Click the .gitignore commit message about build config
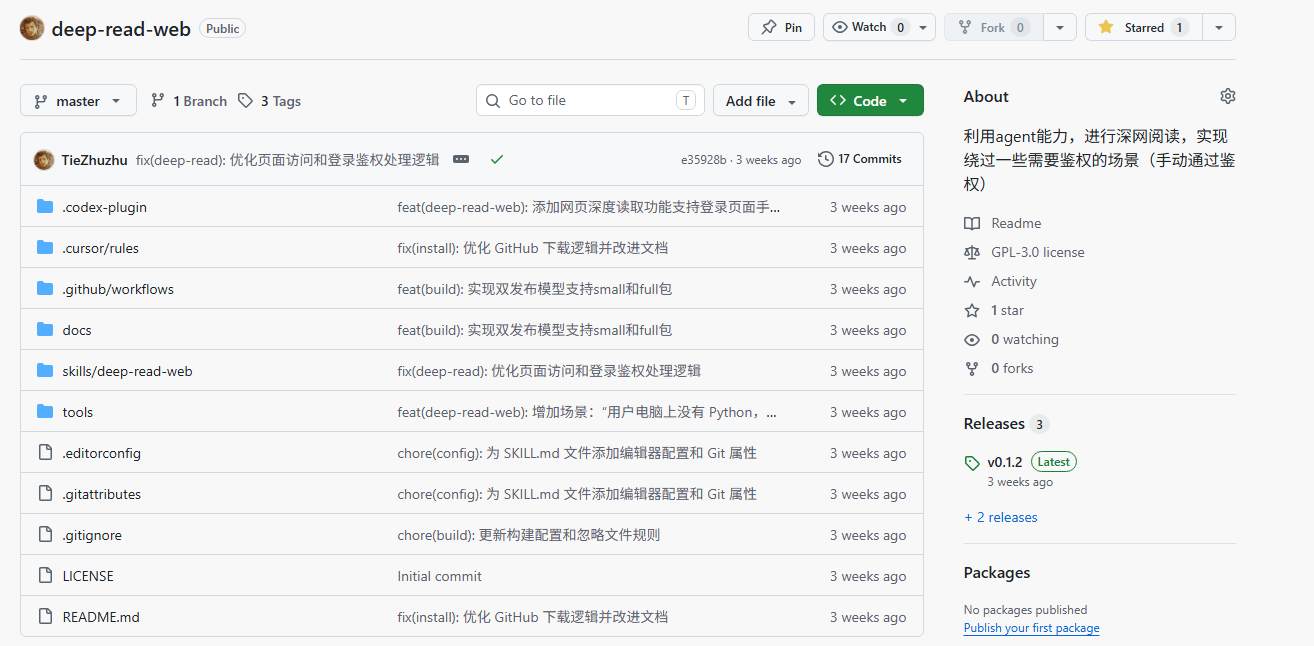1314x646 pixels. pyautogui.click(x=528, y=535)
